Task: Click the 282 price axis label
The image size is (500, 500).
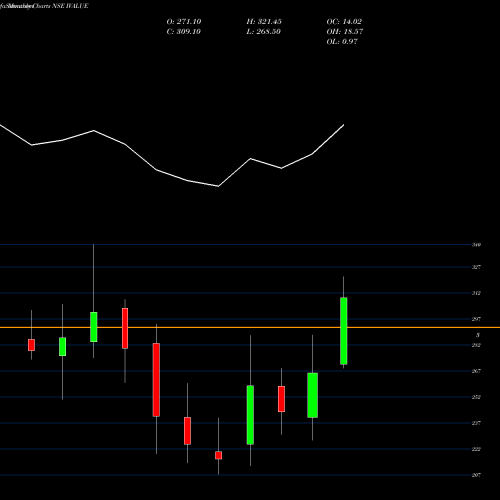Action: [x=476, y=345]
